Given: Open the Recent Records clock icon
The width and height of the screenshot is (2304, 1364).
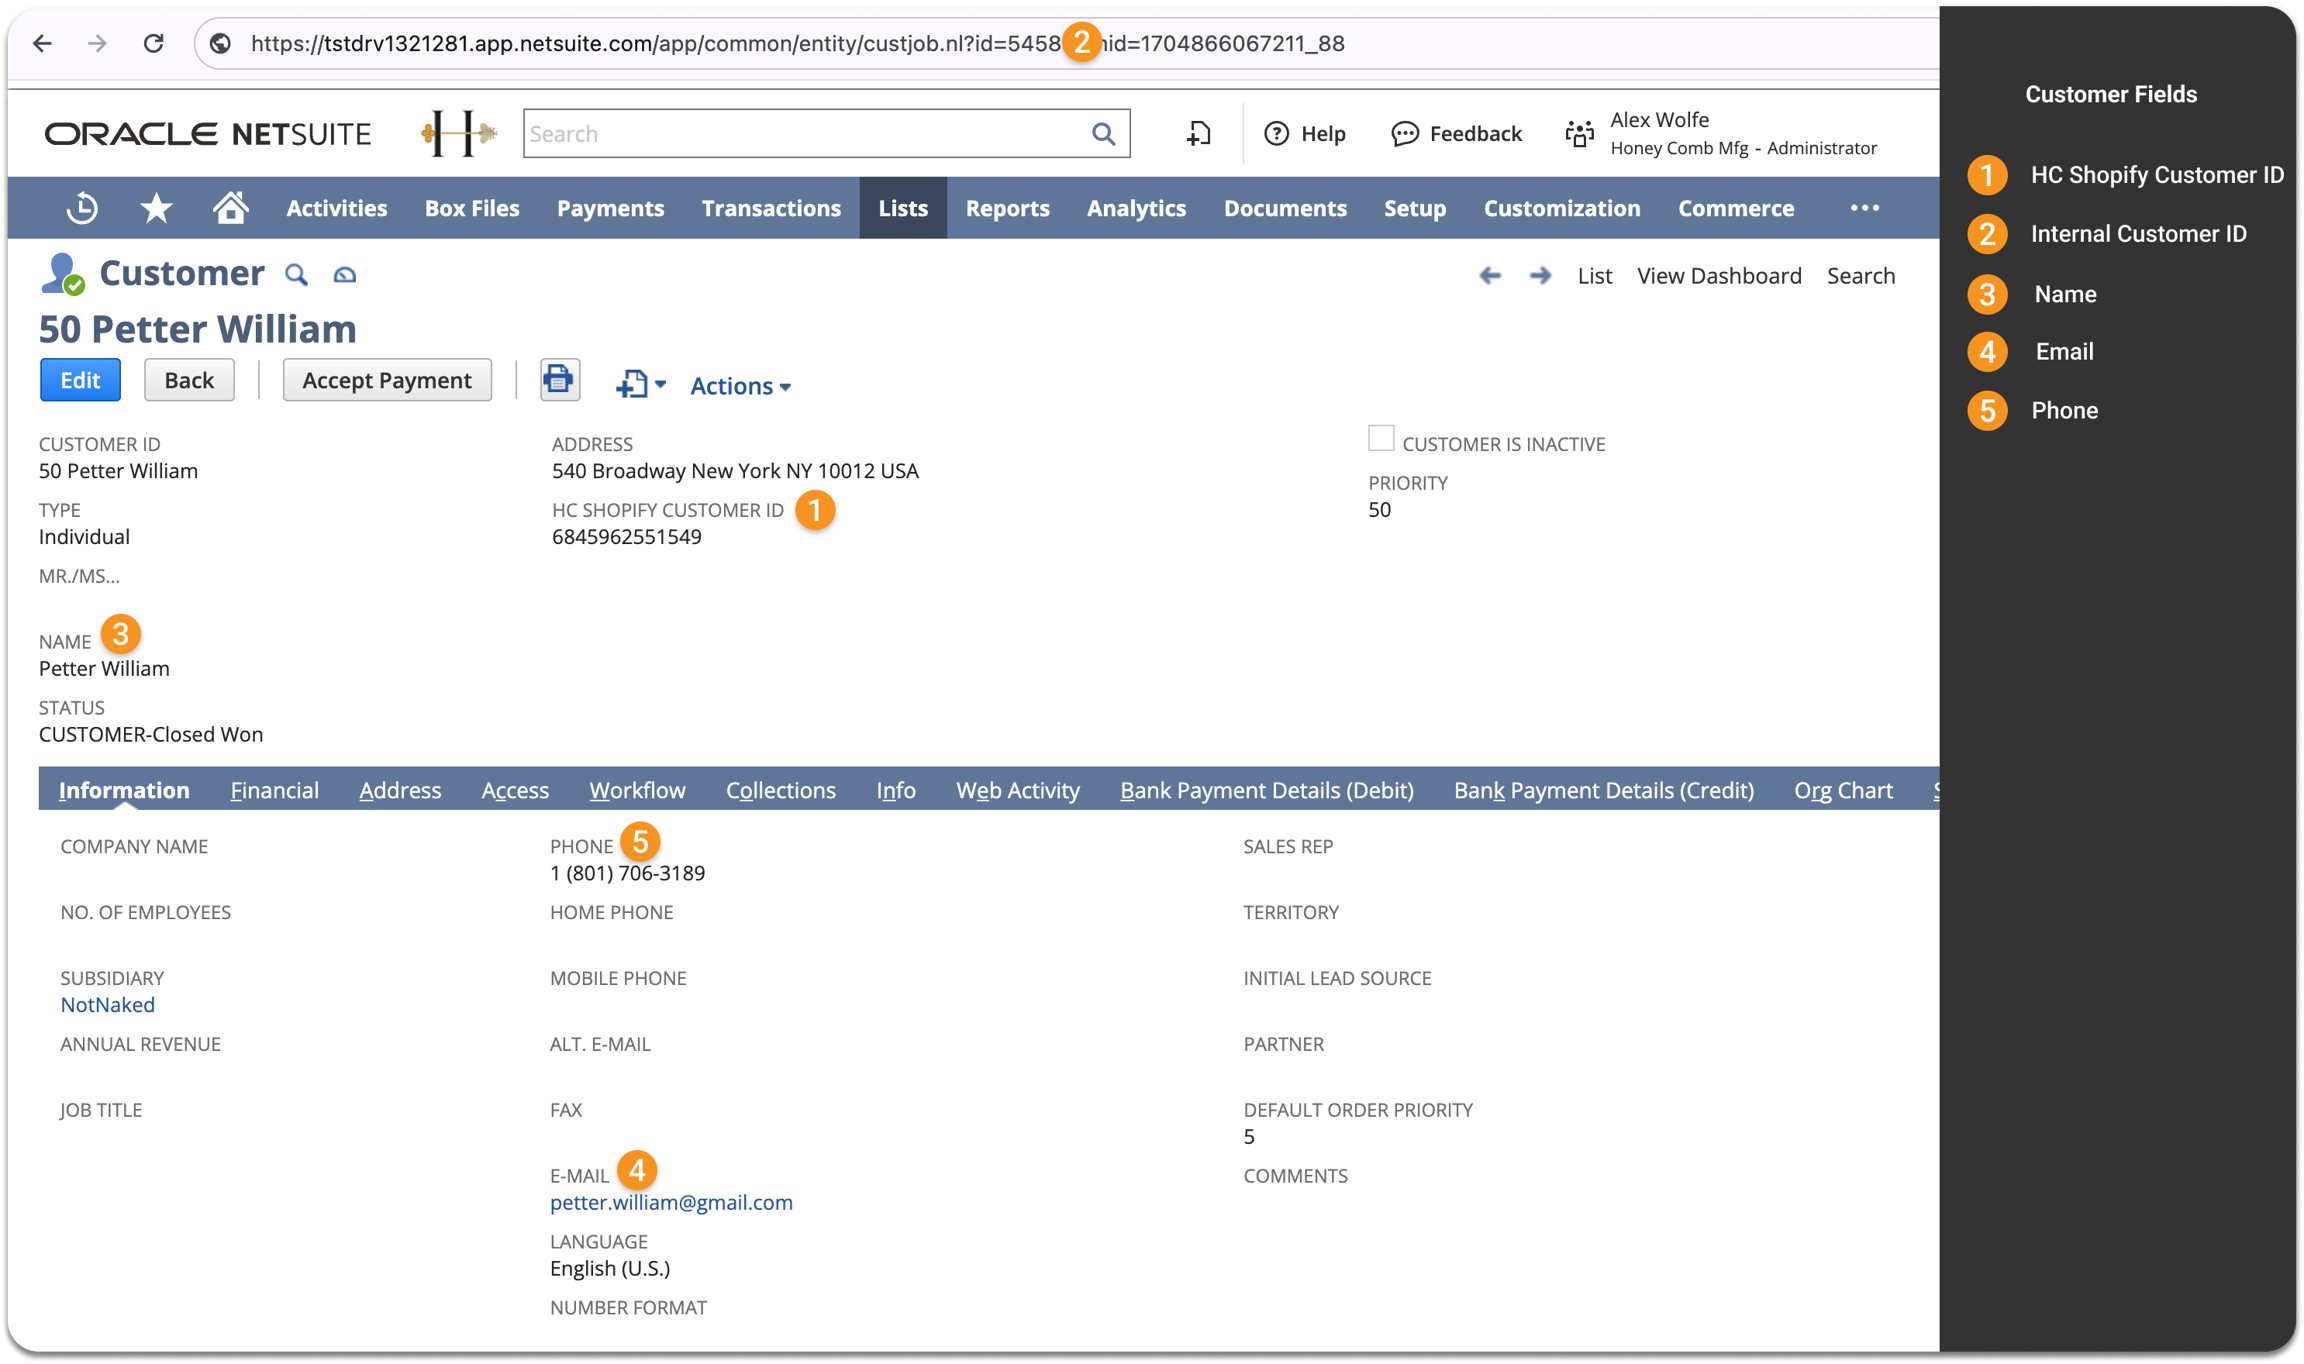Looking at the screenshot, I should point(82,208).
